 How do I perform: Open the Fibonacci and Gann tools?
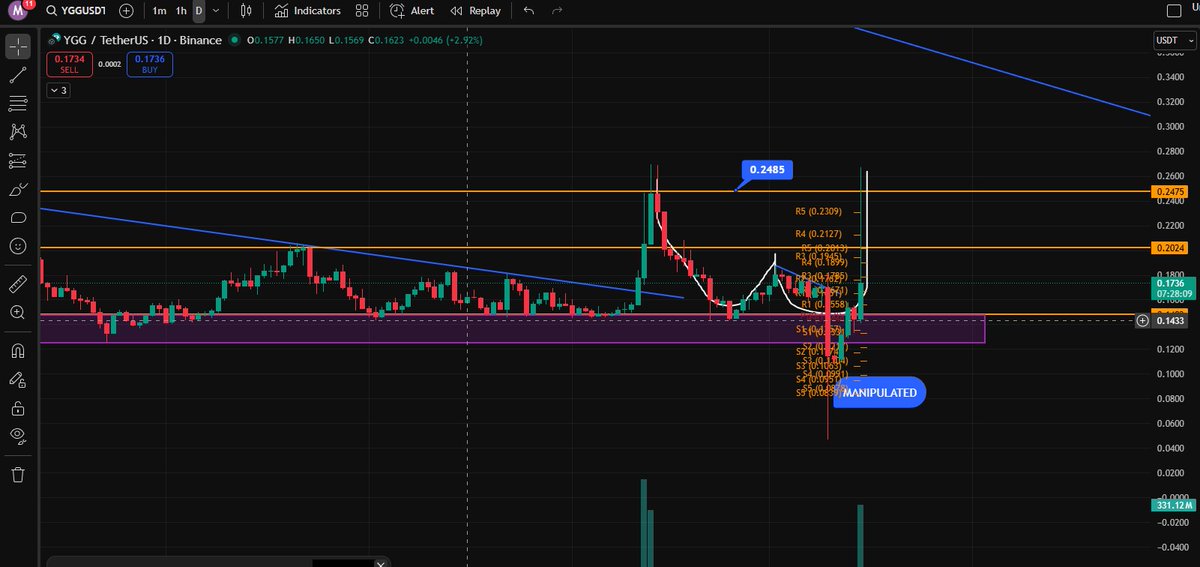pyautogui.click(x=17, y=103)
